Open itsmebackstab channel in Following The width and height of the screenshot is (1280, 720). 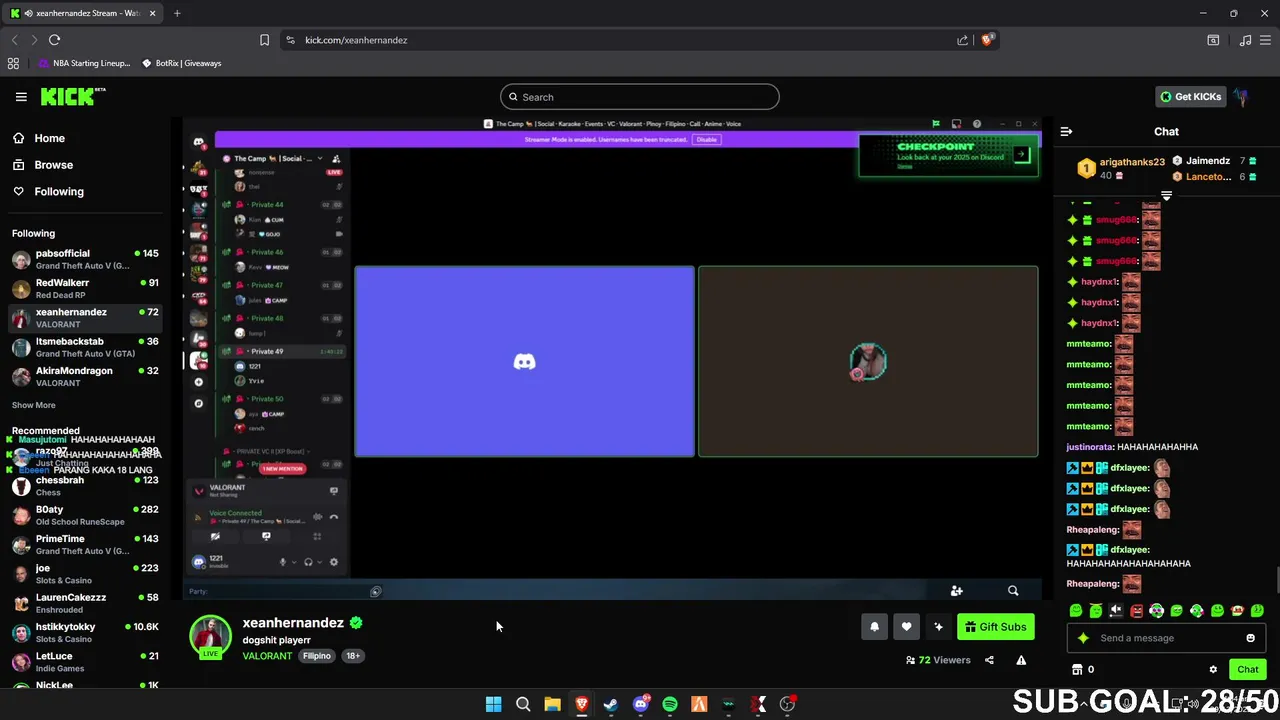pyautogui.click(x=85, y=347)
